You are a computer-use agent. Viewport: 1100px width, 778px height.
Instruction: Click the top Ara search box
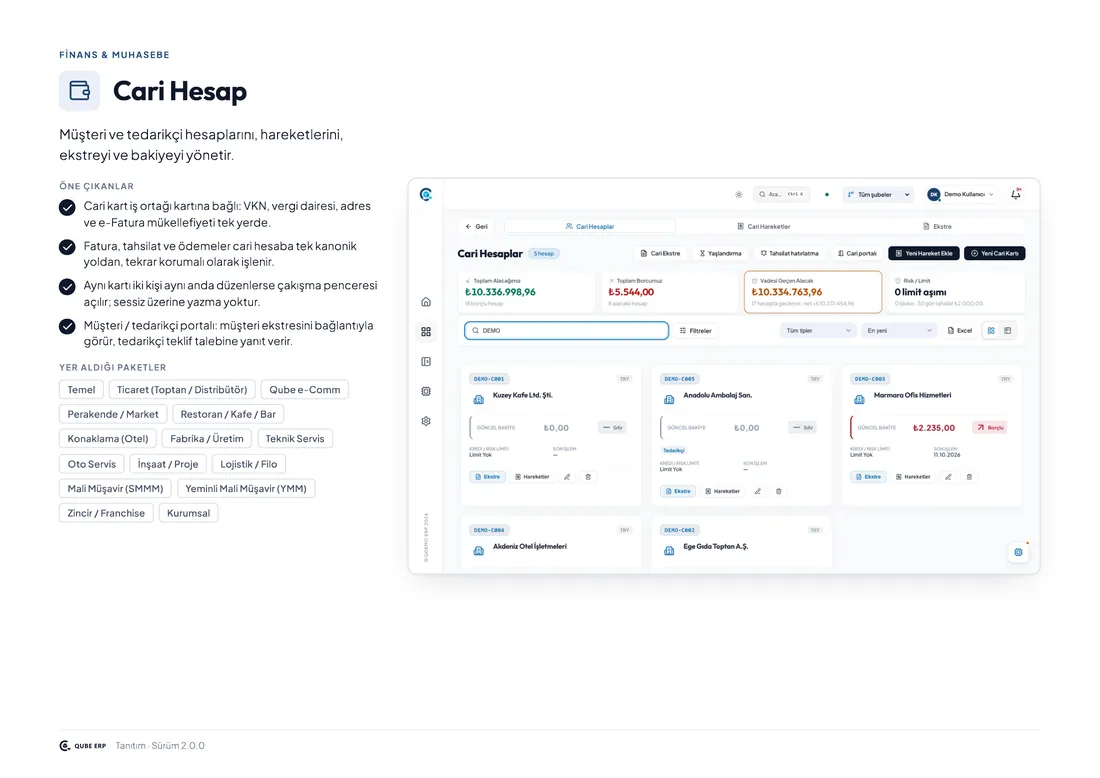[x=782, y=194]
